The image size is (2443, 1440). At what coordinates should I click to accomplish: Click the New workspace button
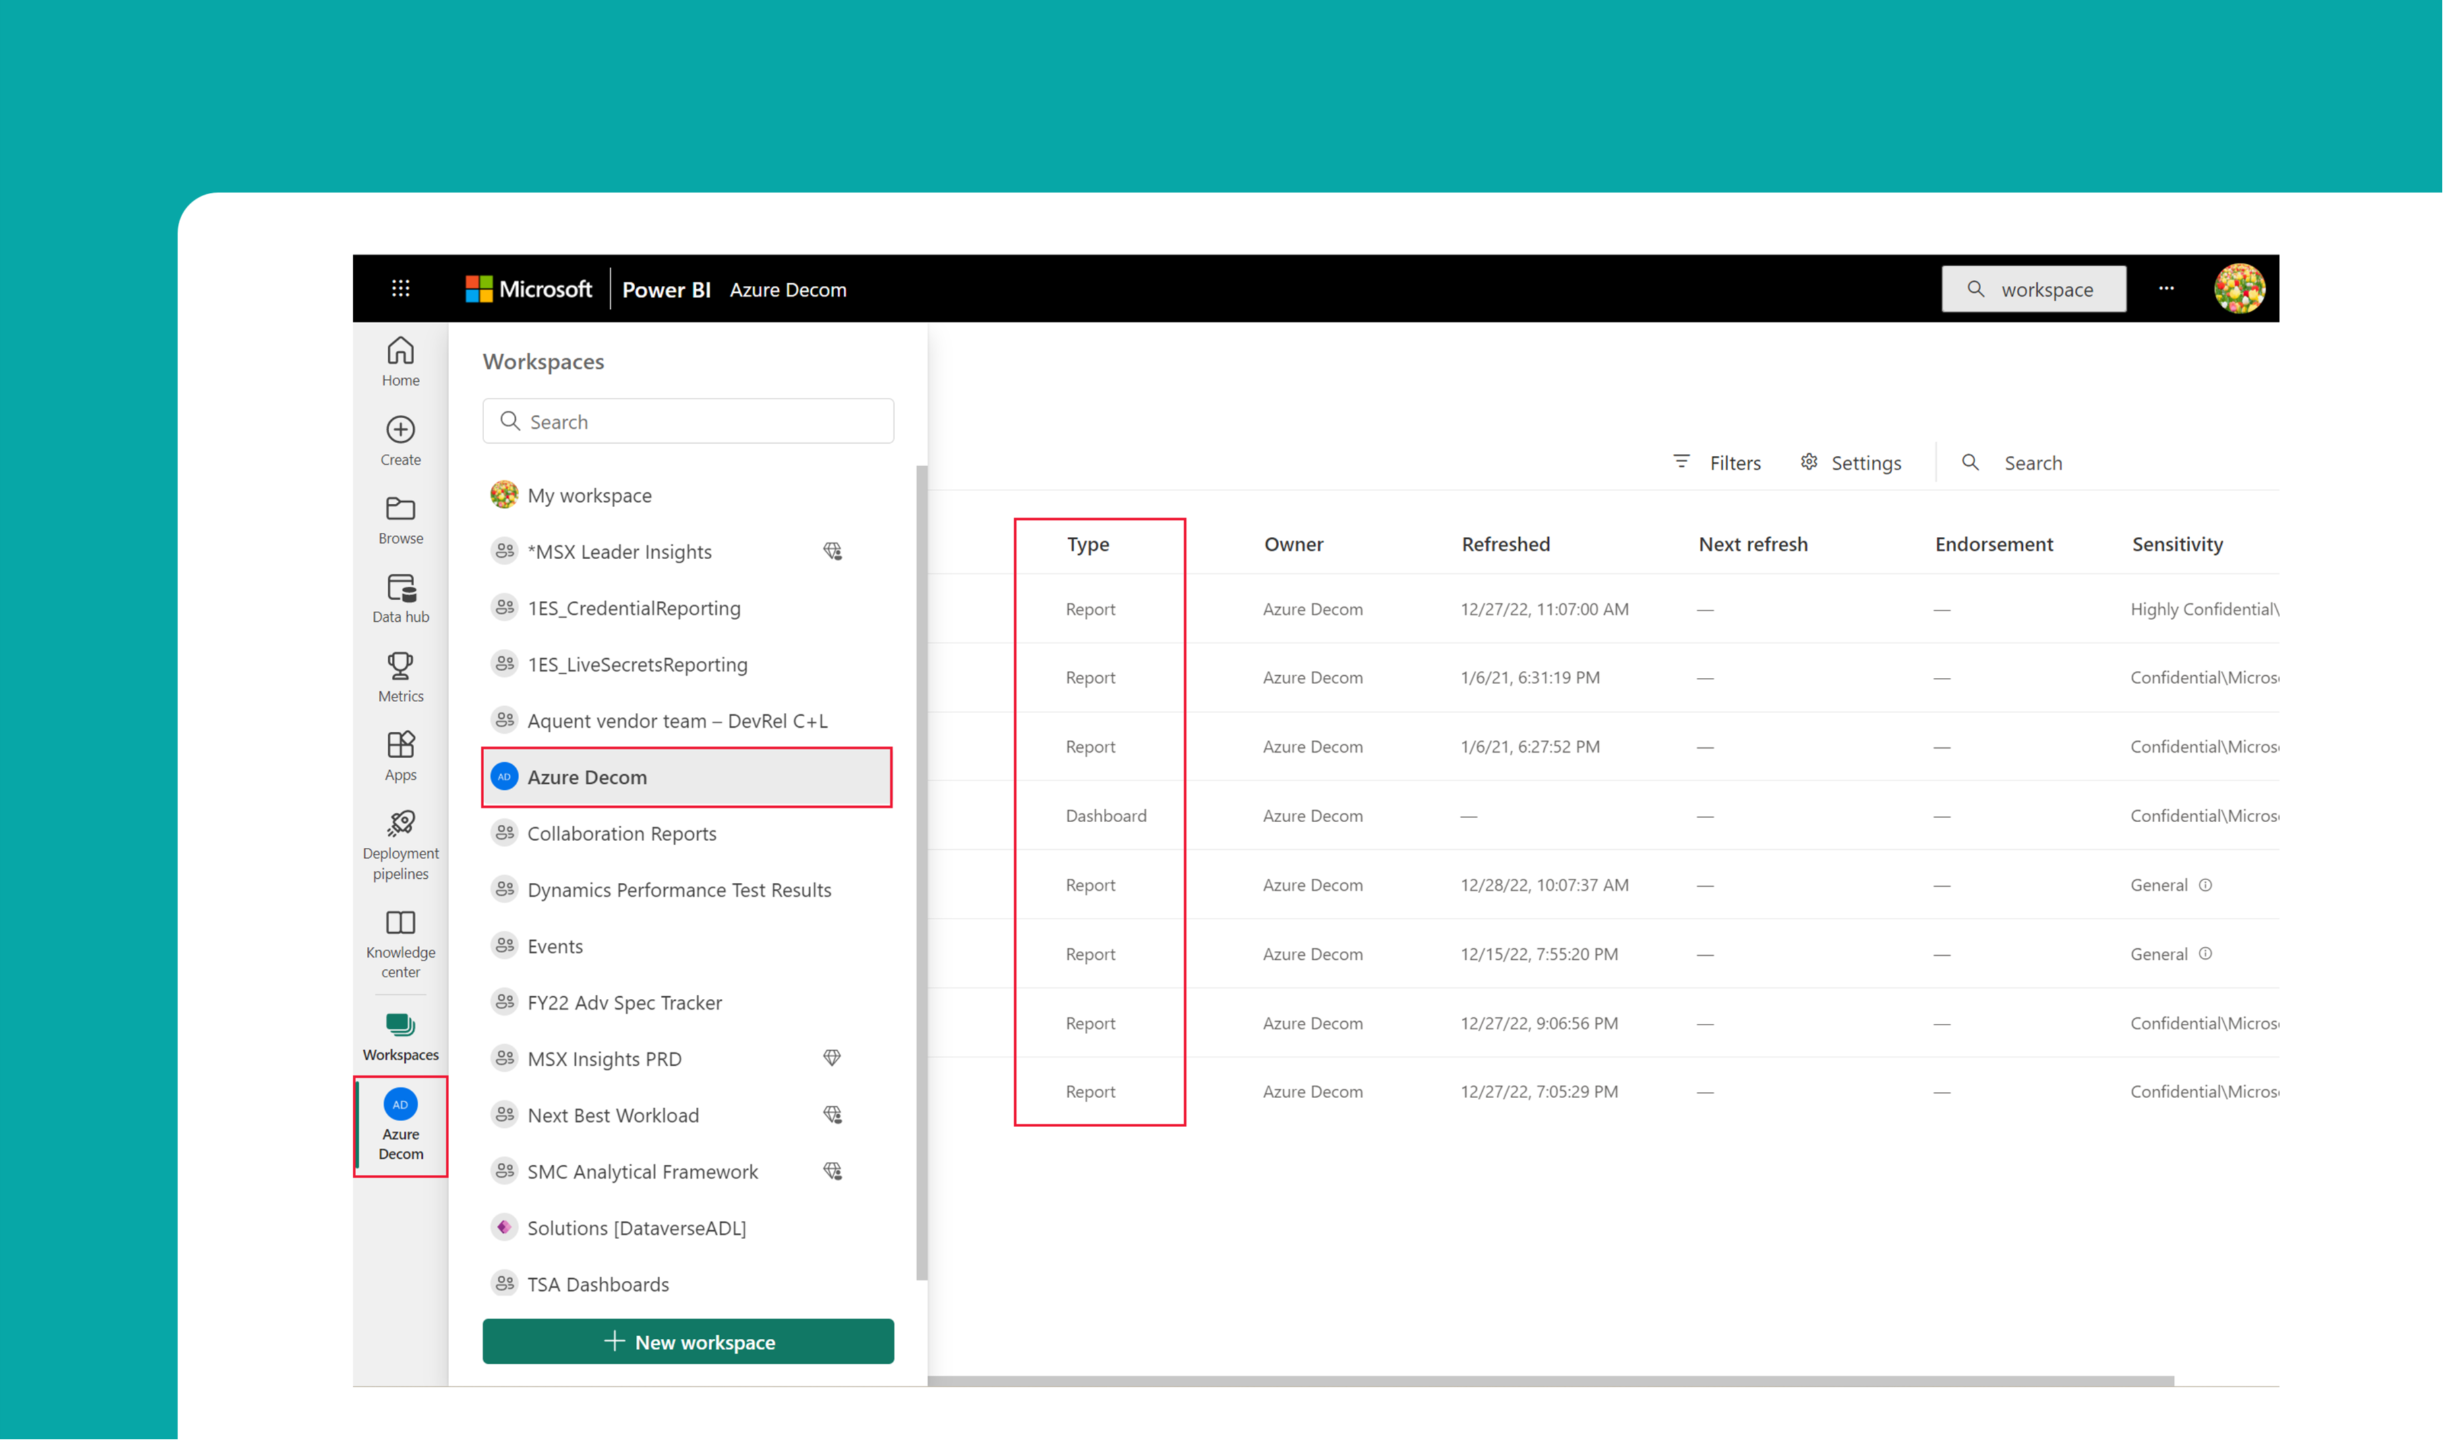tap(688, 1341)
